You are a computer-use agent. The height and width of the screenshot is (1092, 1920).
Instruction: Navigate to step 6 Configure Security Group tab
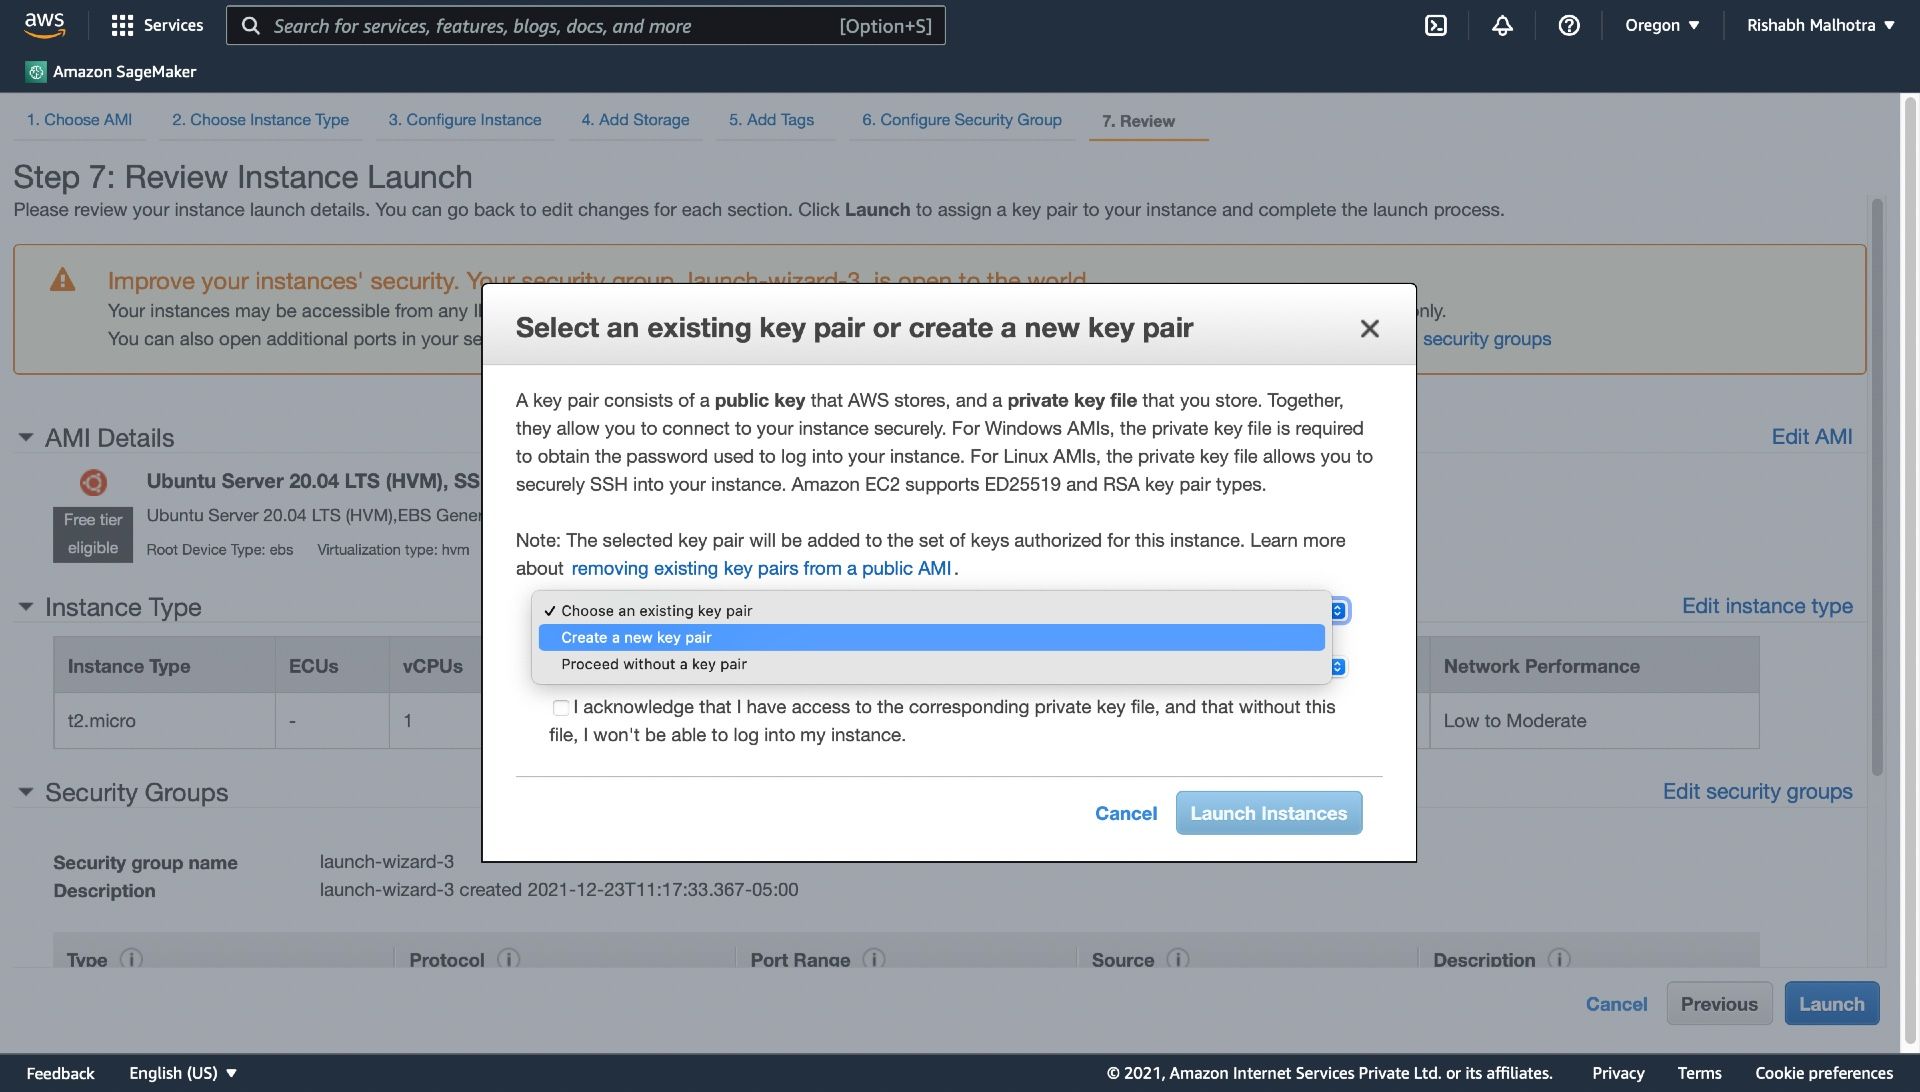[961, 119]
